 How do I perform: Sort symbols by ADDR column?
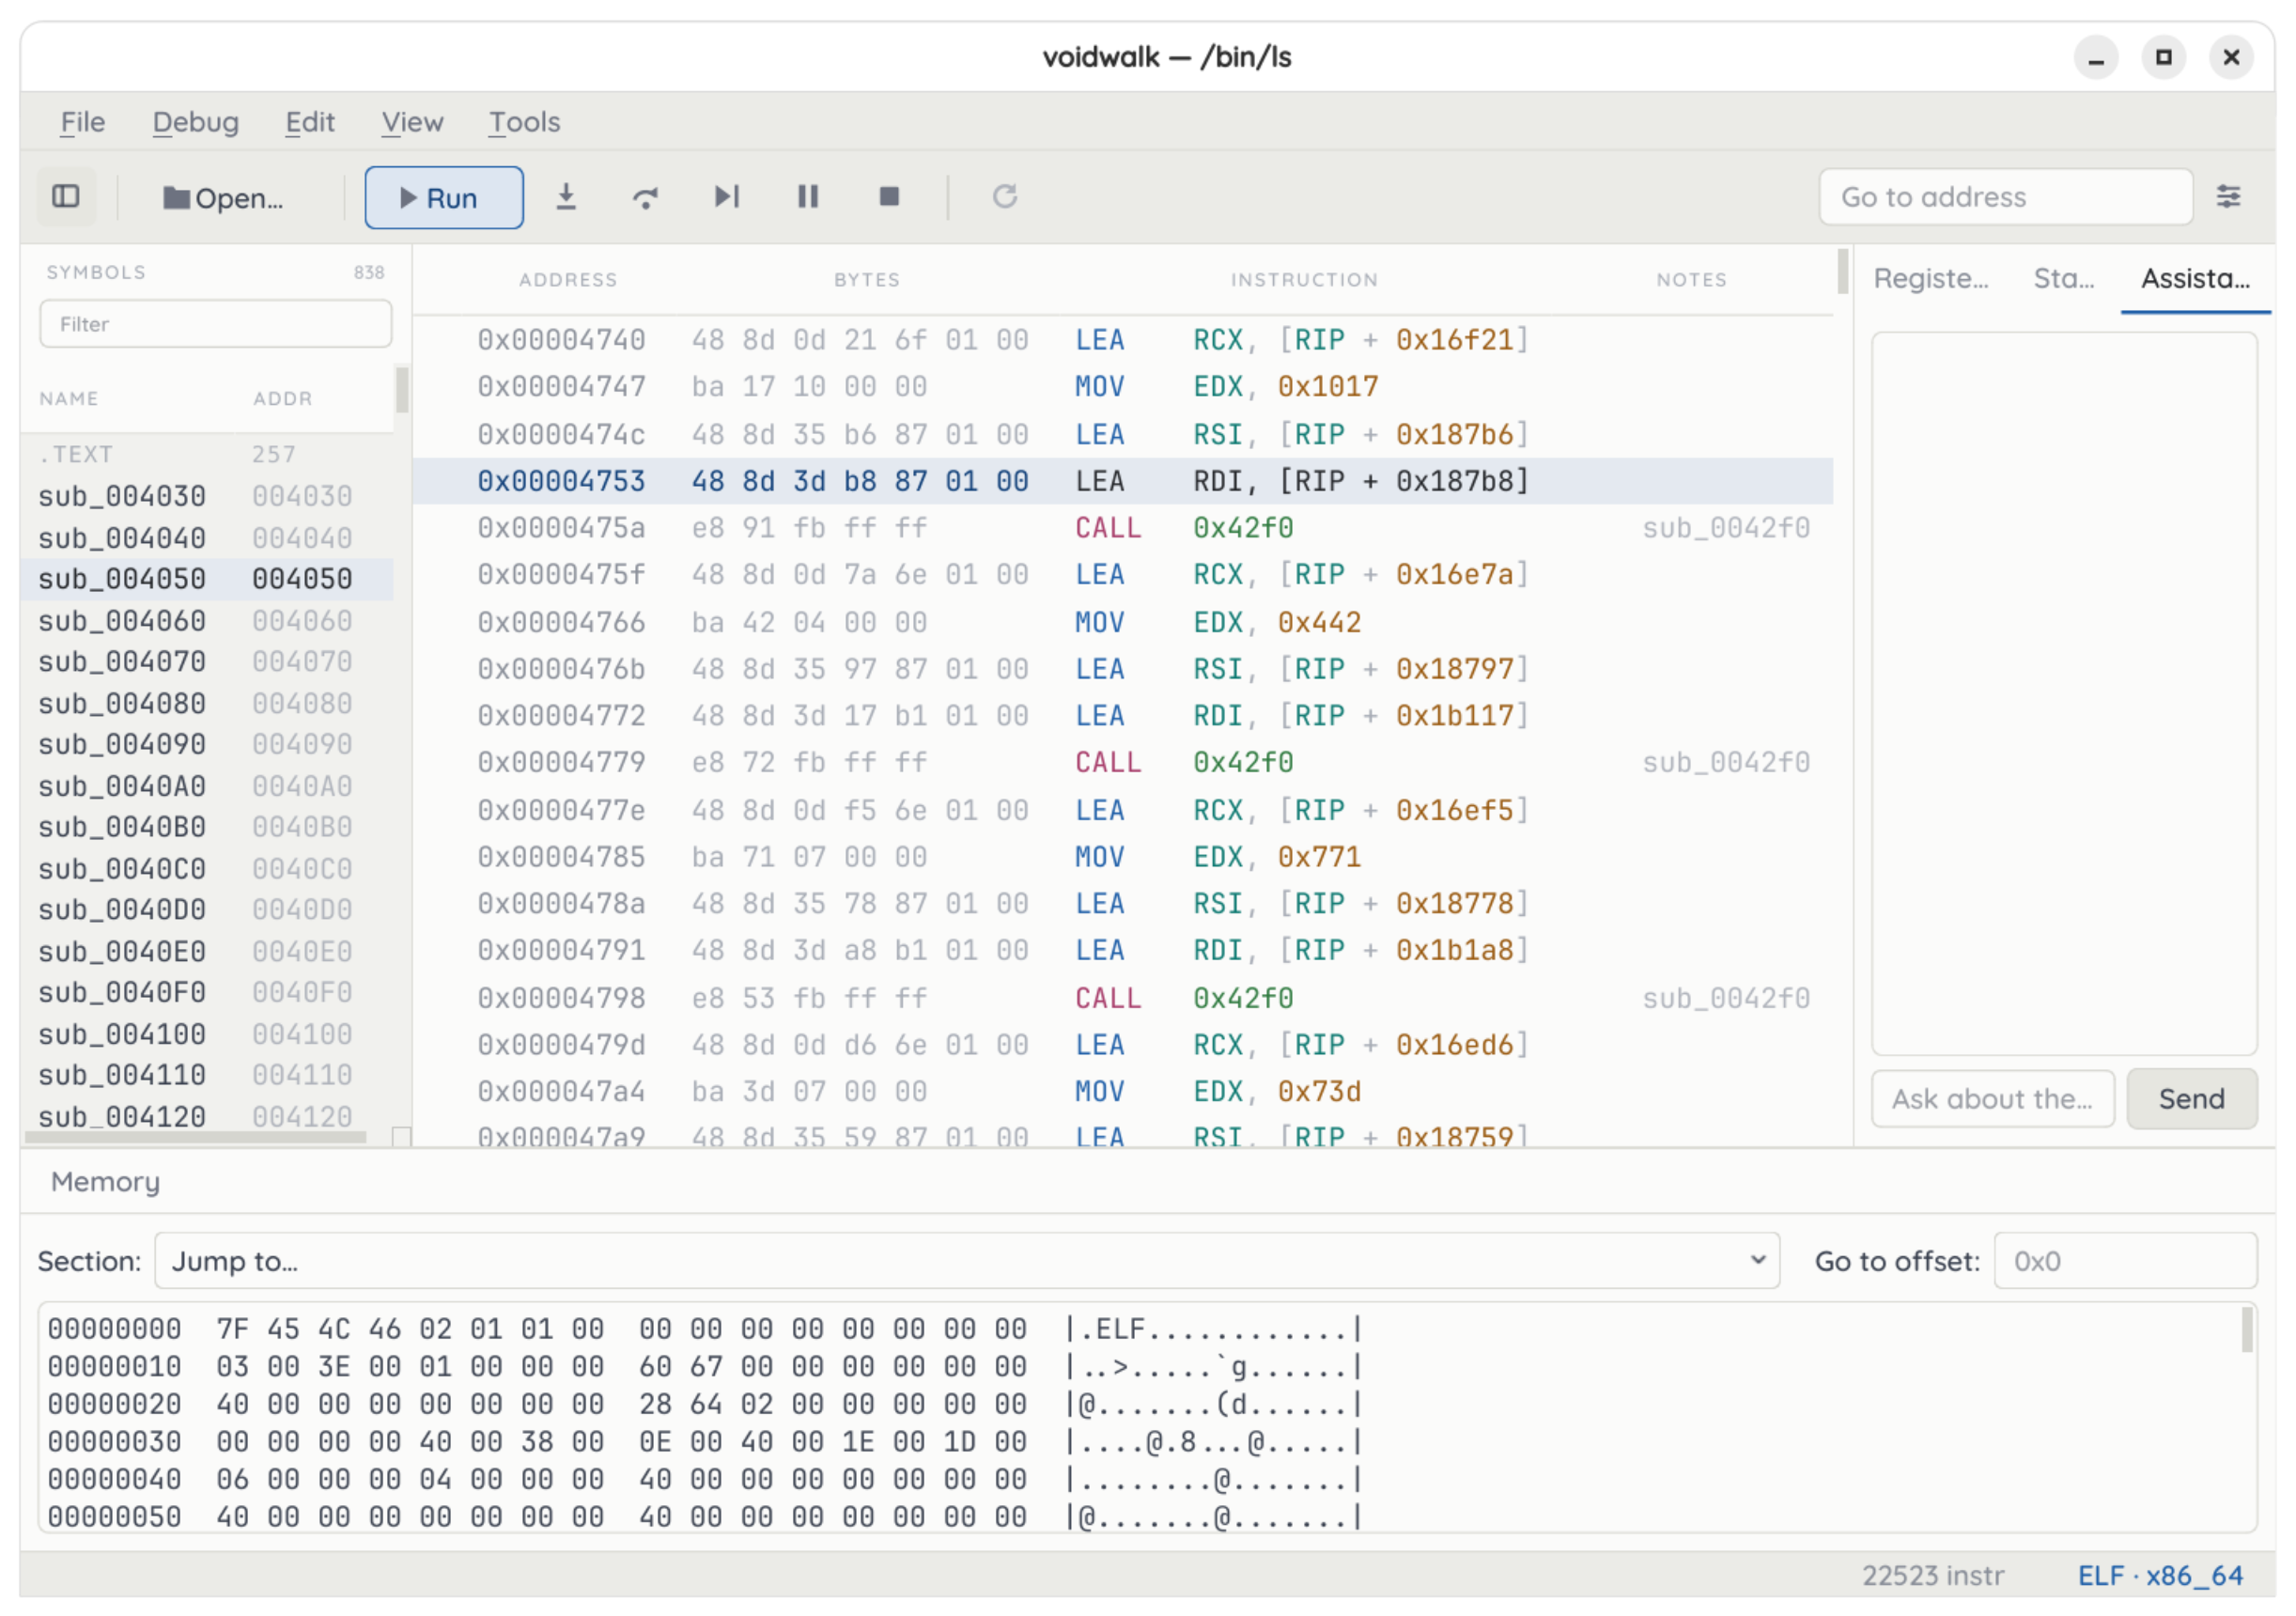(282, 399)
